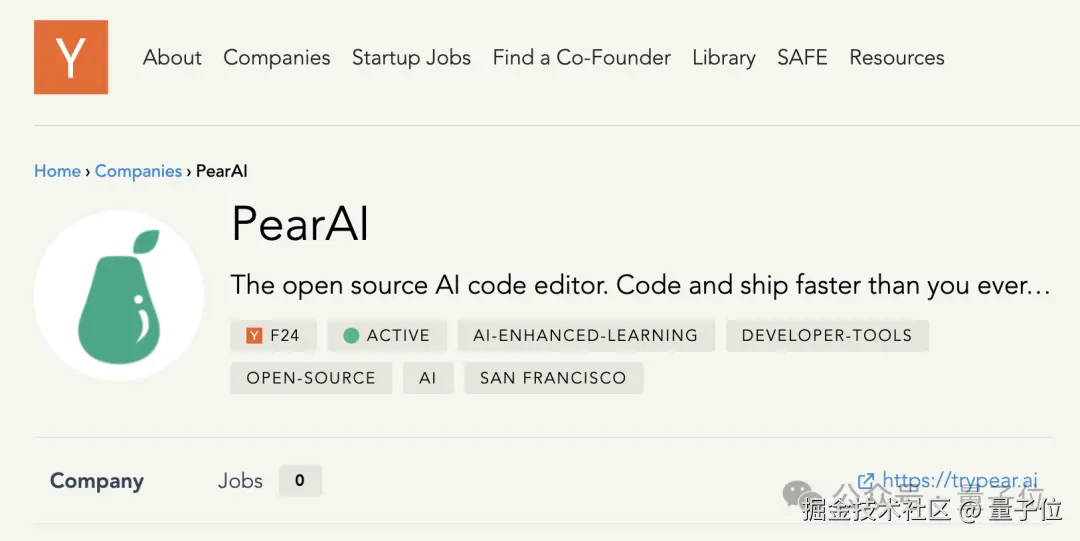Click the Companies breadcrumb link
Image resolution: width=1080 pixels, height=541 pixels.
click(x=138, y=171)
